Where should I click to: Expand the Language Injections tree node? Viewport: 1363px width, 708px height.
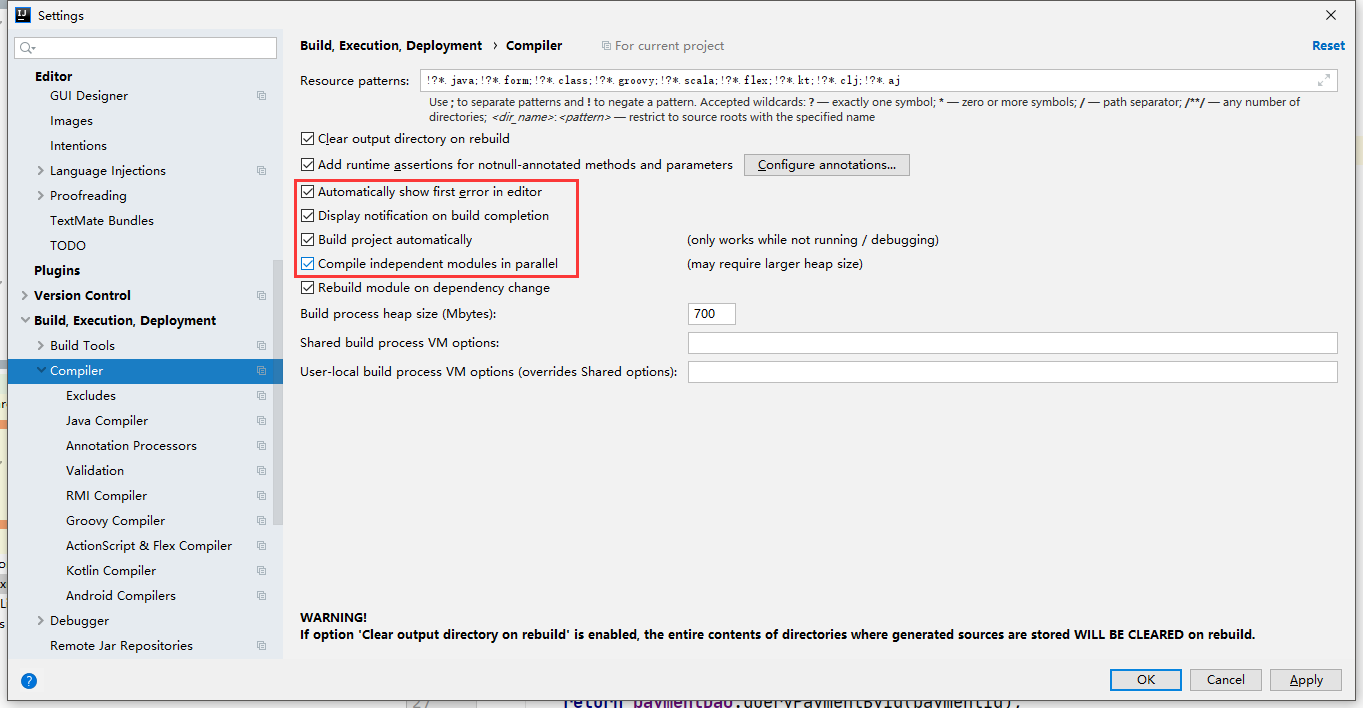click(40, 171)
